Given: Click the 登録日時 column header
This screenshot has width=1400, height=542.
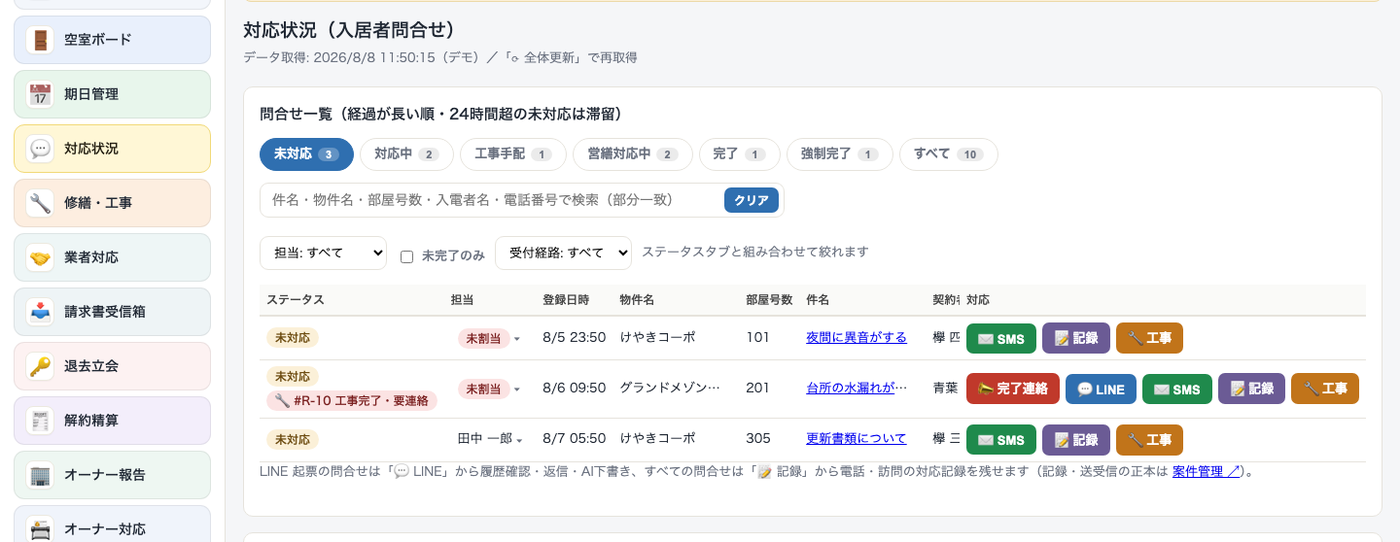Looking at the screenshot, I should coord(566,300).
